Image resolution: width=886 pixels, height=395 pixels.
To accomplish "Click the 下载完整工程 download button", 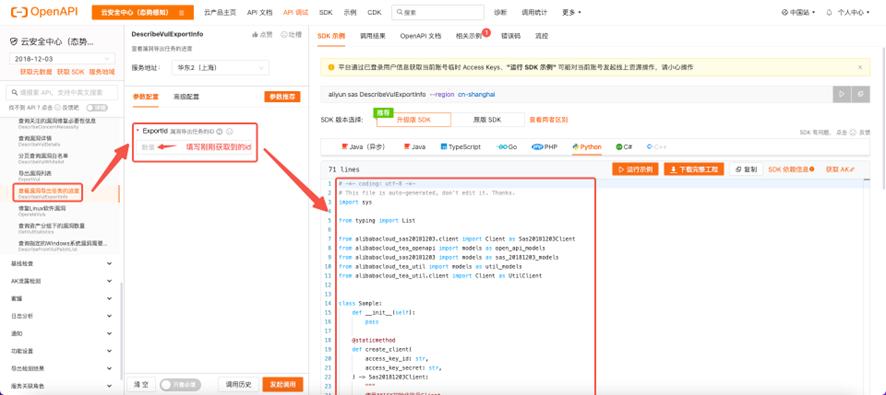I will (x=694, y=169).
